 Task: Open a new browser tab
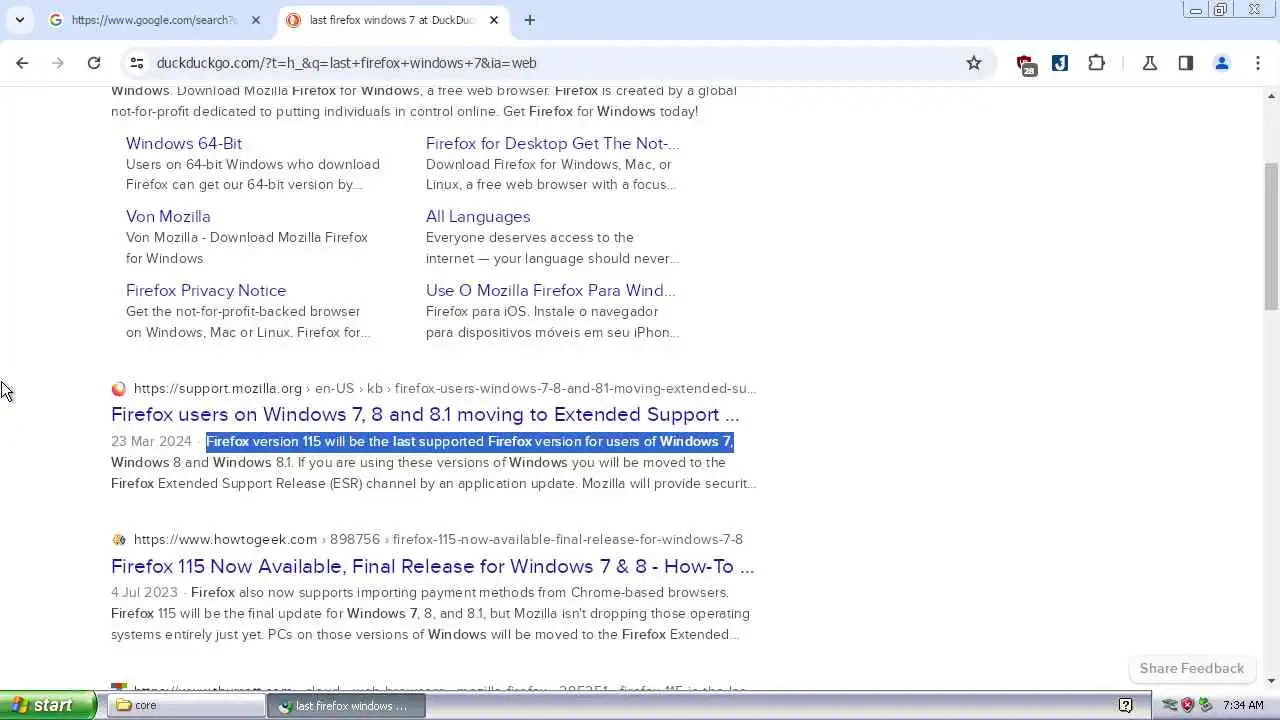(x=530, y=20)
